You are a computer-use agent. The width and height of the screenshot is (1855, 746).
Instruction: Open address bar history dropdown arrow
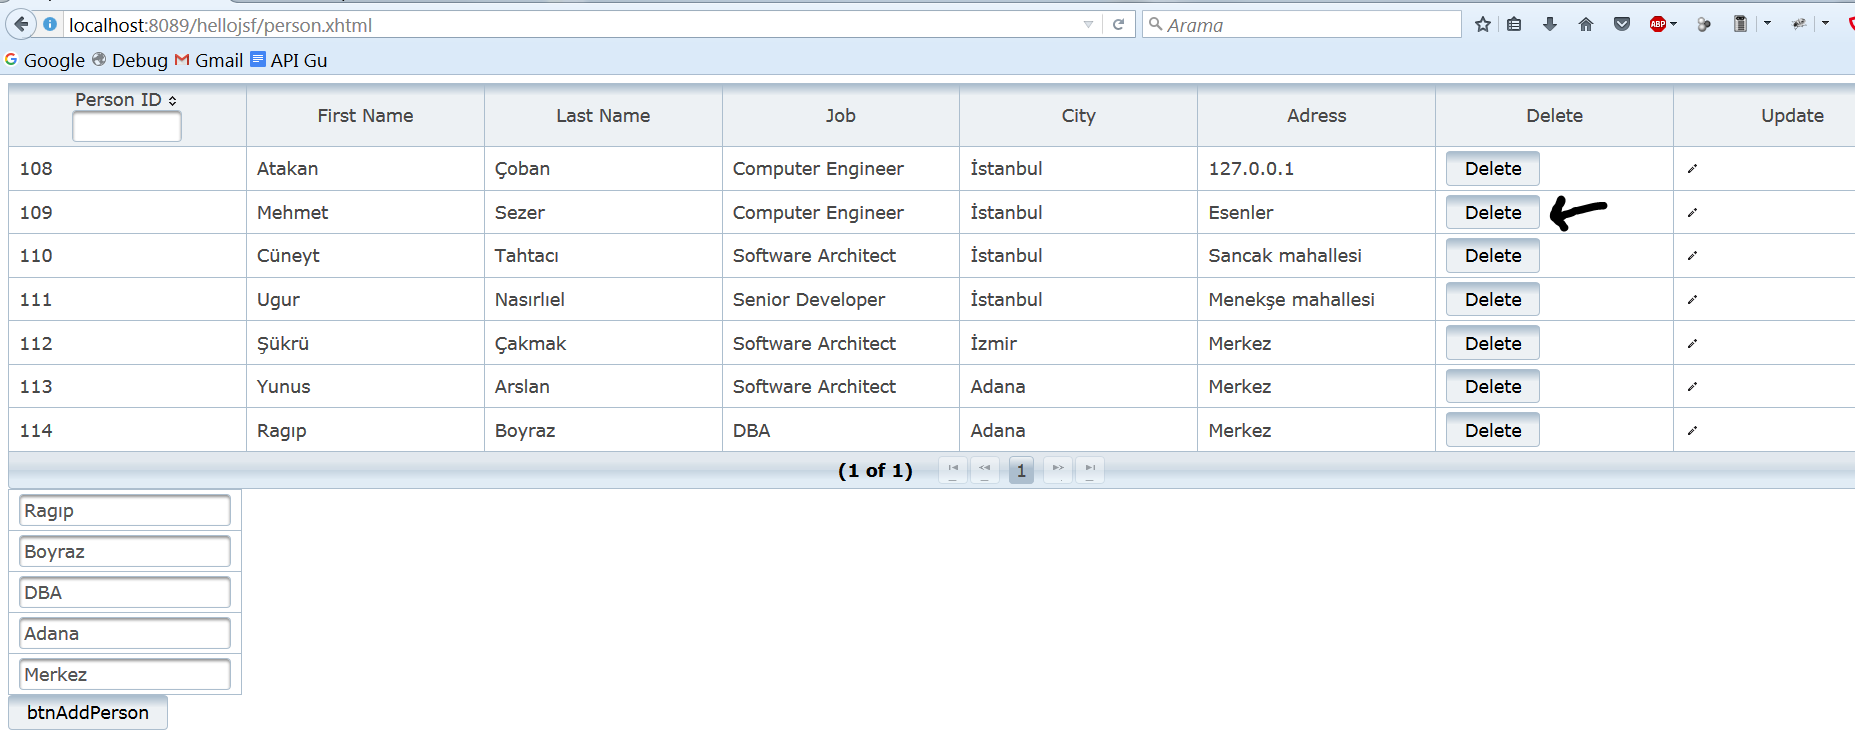[1088, 24]
